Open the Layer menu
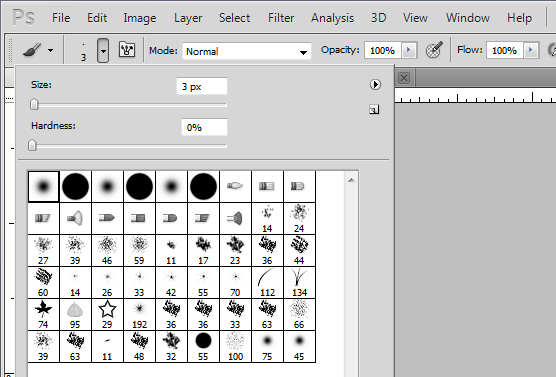 188,18
